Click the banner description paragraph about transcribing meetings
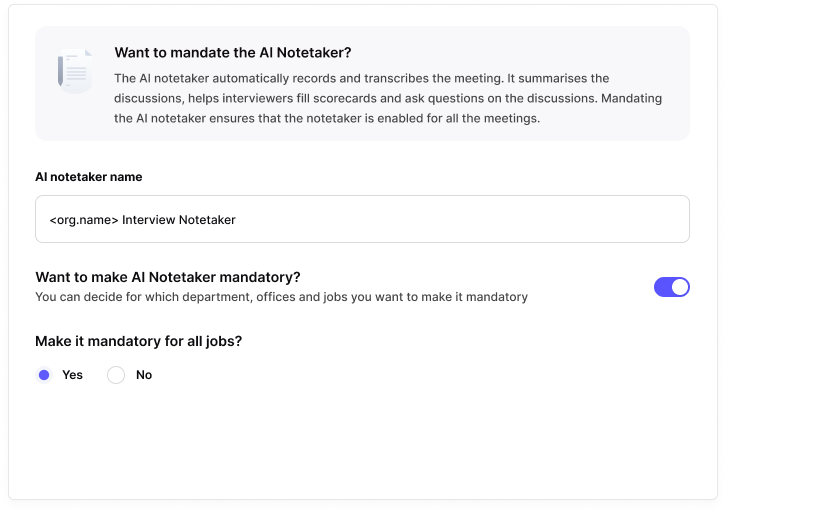The width and height of the screenshot is (823, 512). coord(388,98)
